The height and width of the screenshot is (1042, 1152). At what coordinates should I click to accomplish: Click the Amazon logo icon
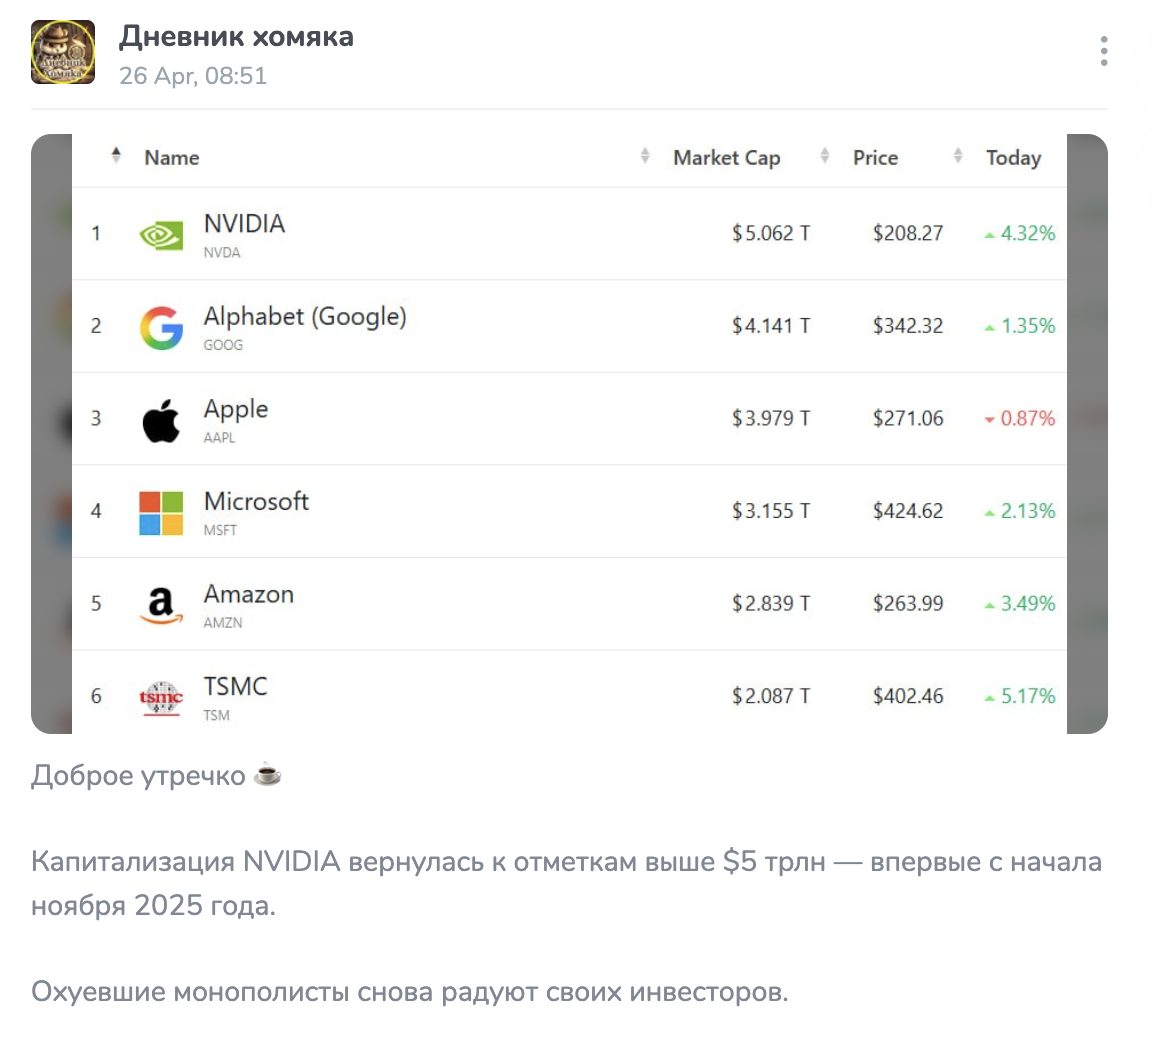click(161, 604)
